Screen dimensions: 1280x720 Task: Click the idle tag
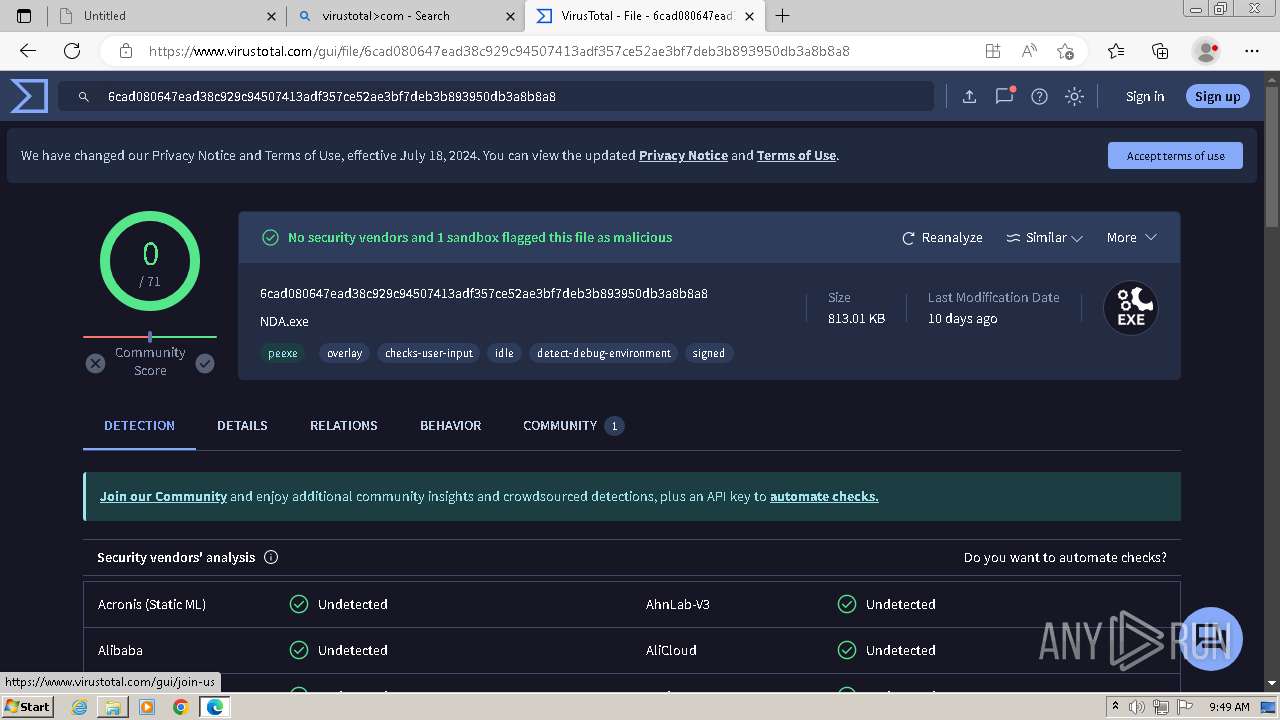tap(504, 353)
